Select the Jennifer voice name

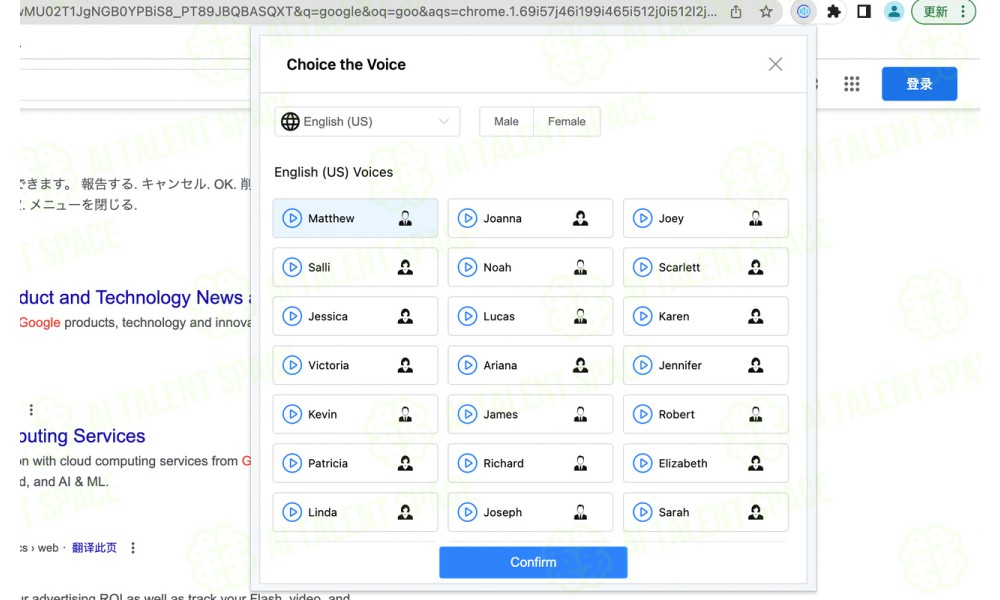[x=680, y=365]
